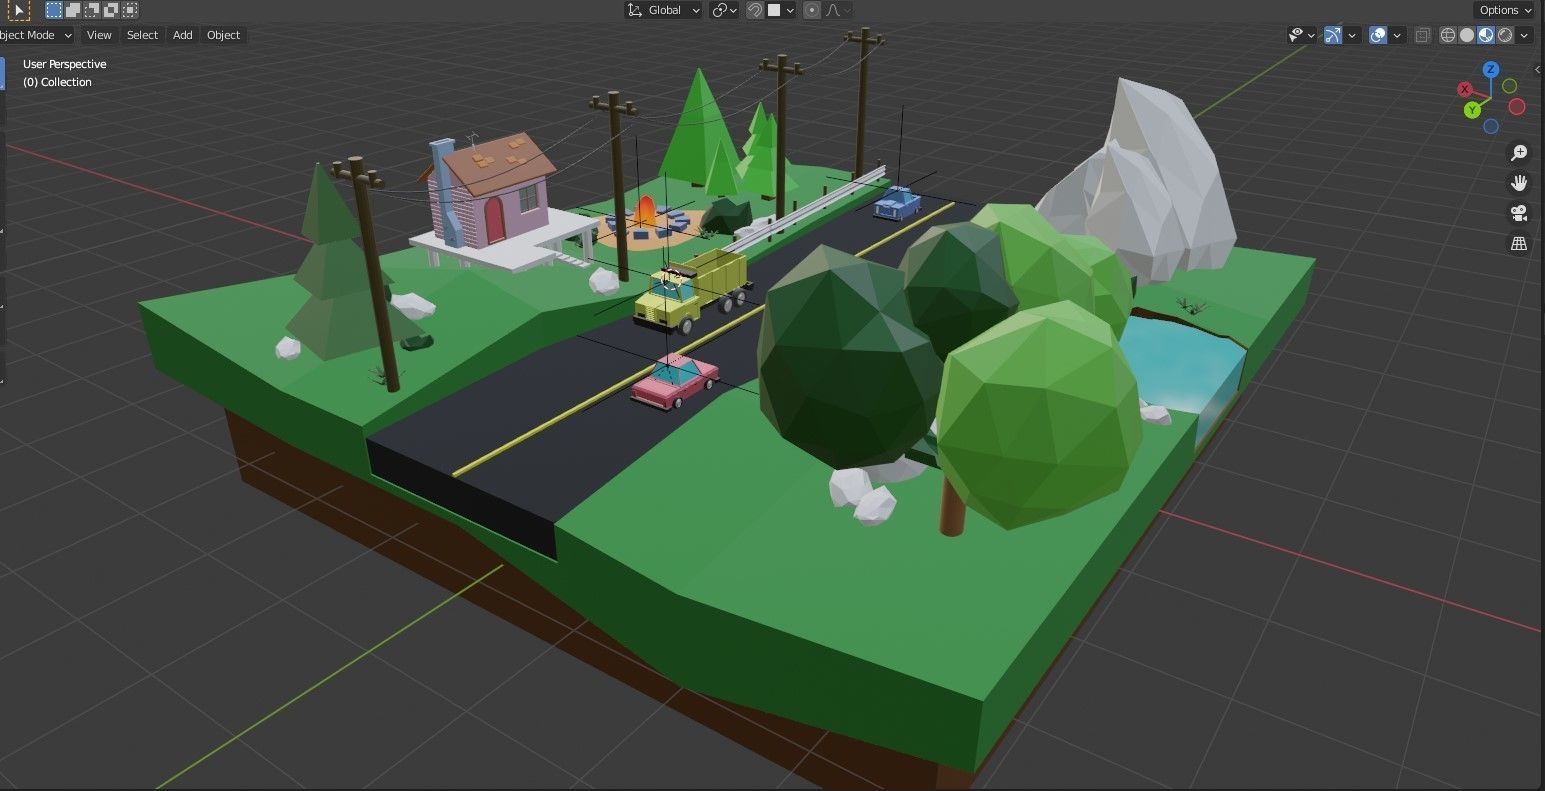The width and height of the screenshot is (1545, 791).
Task: Switch to Wireframe viewport shading
Action: point(1448,35)
